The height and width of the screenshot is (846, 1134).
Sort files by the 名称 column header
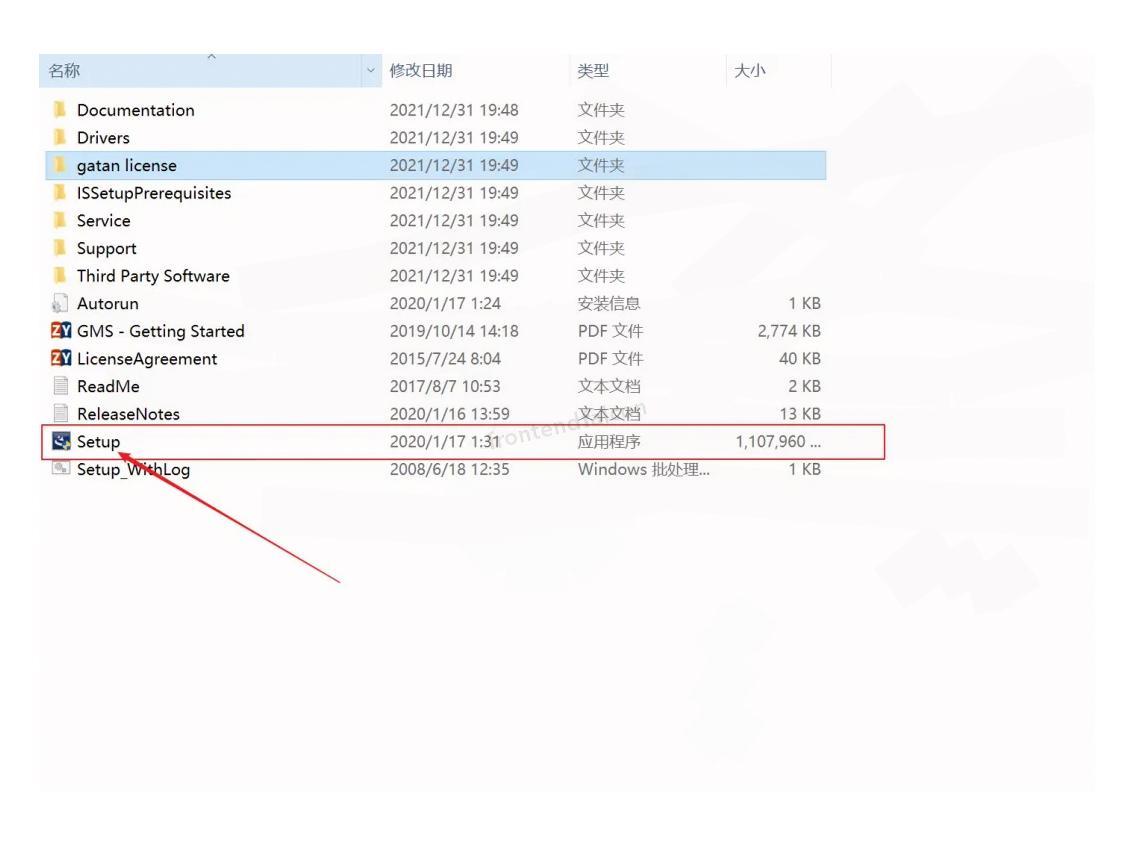200,71
